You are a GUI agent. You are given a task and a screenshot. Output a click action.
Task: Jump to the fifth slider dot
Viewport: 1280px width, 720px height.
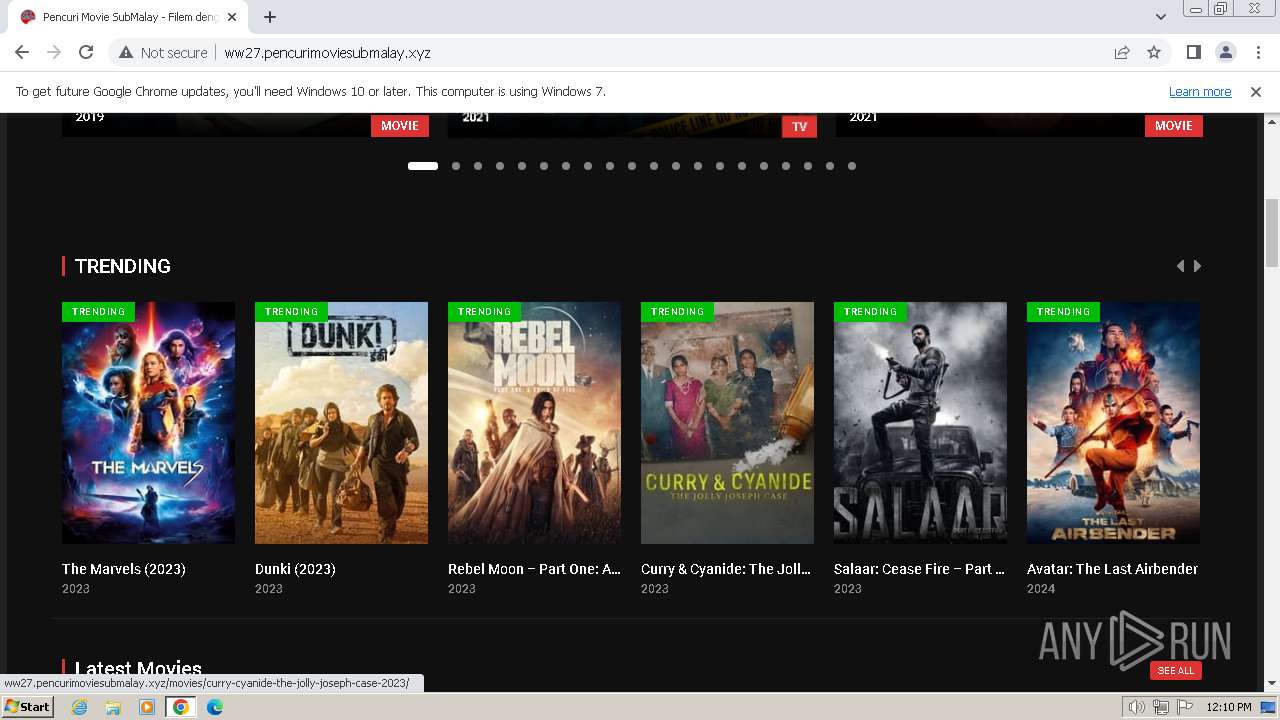[522, 166]
